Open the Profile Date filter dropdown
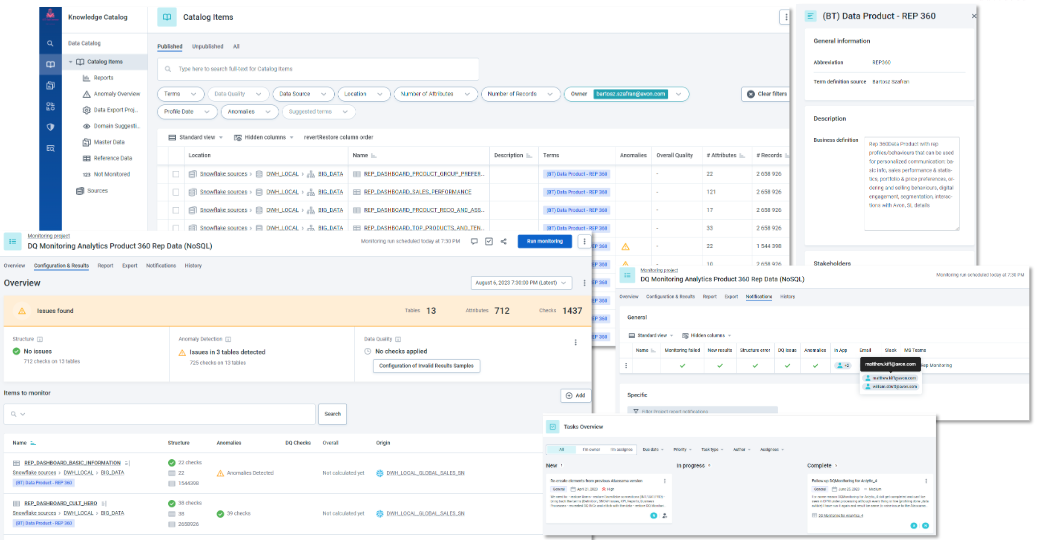The image size is (1040, 540). 187,112
